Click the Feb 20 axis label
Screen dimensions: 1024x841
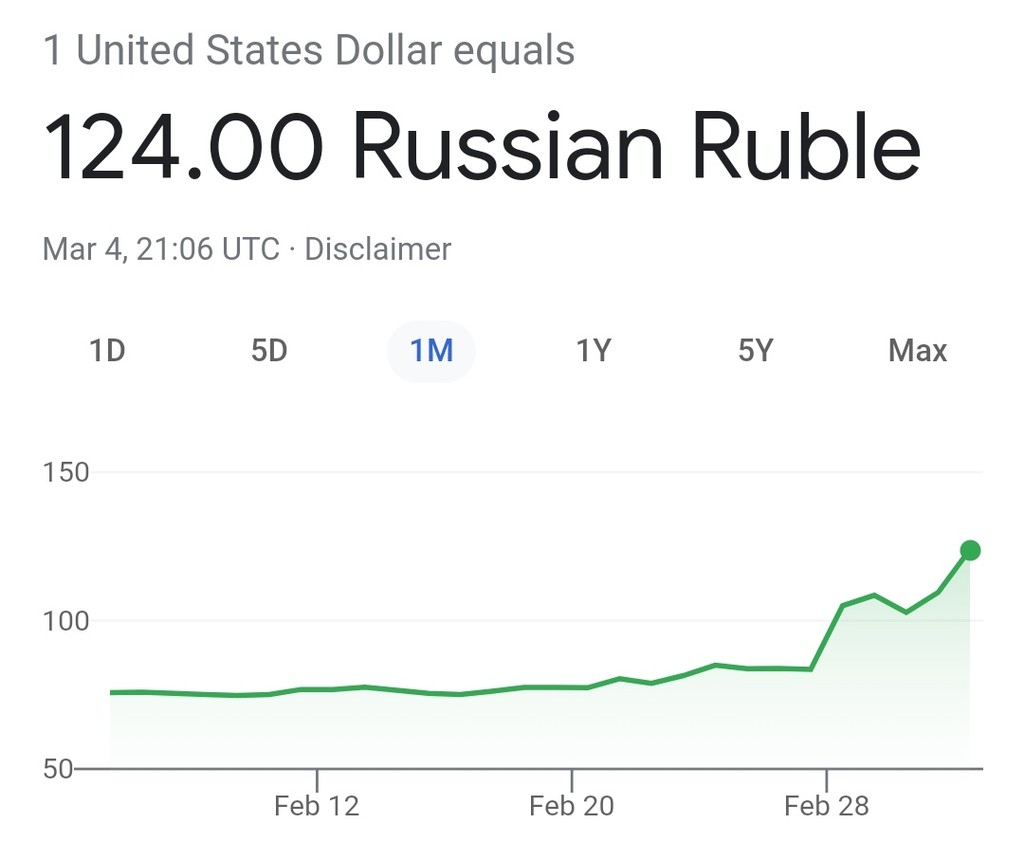pyautogui.click(x=571, y=806)
